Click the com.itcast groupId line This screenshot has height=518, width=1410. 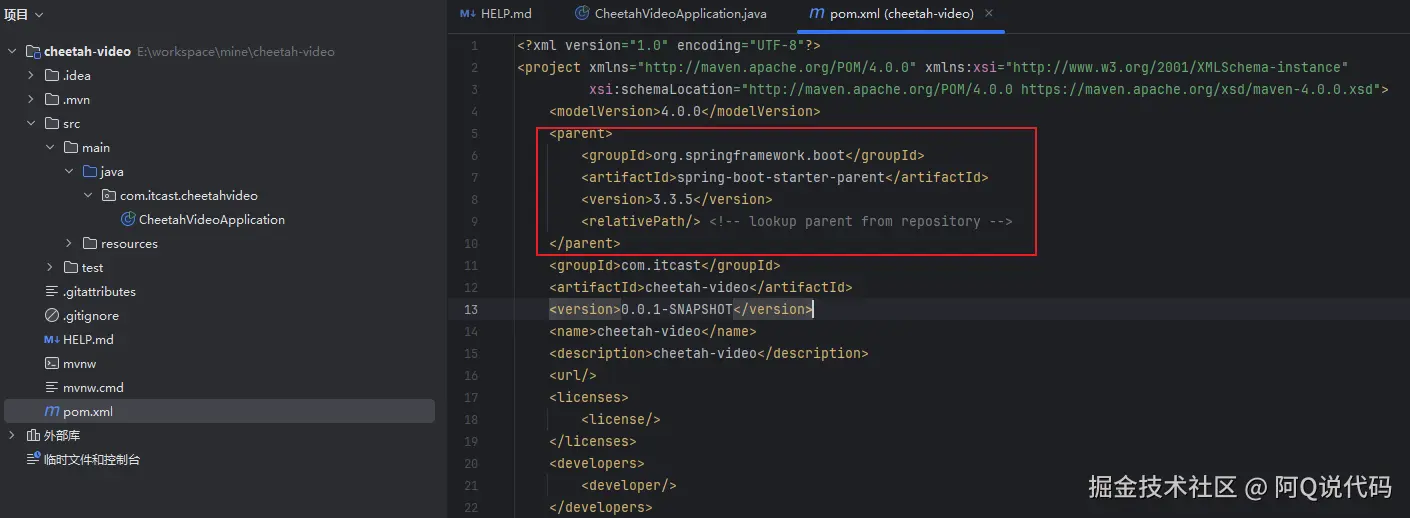(665, 266)
